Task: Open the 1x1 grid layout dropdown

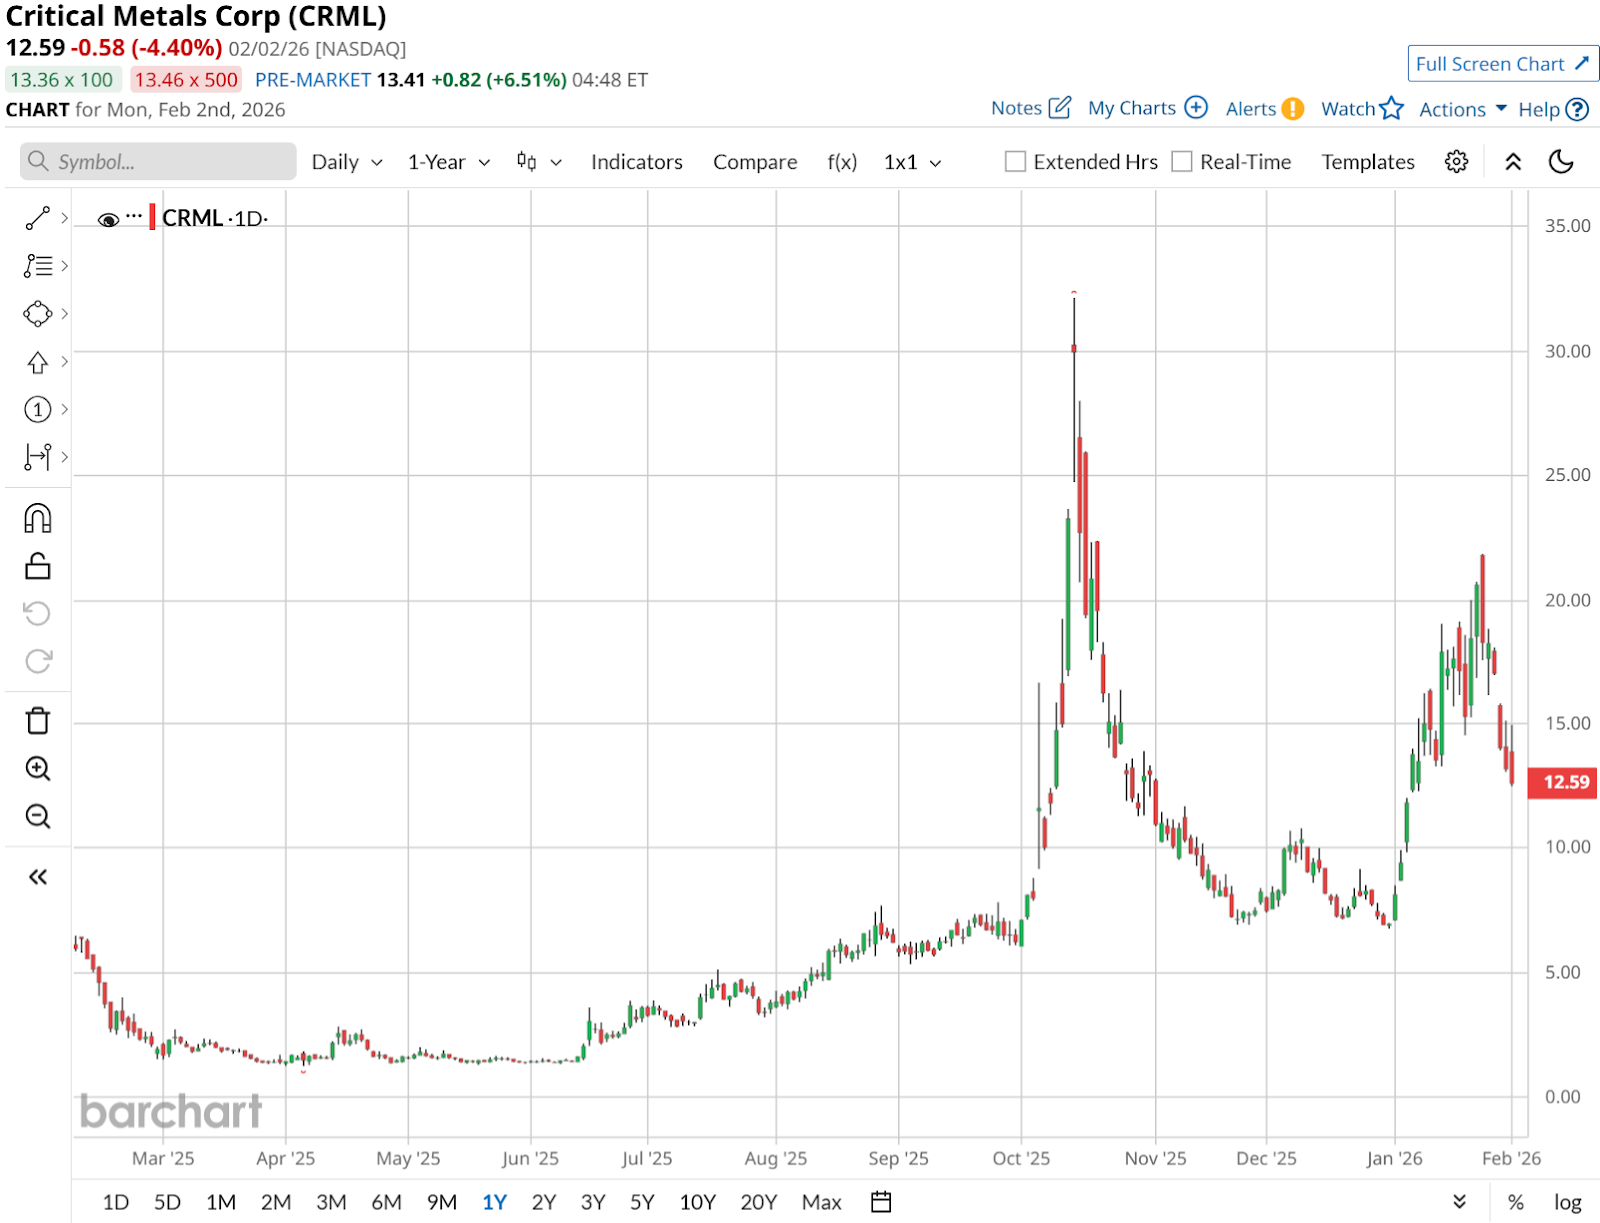Action: [x=913, y=162]
